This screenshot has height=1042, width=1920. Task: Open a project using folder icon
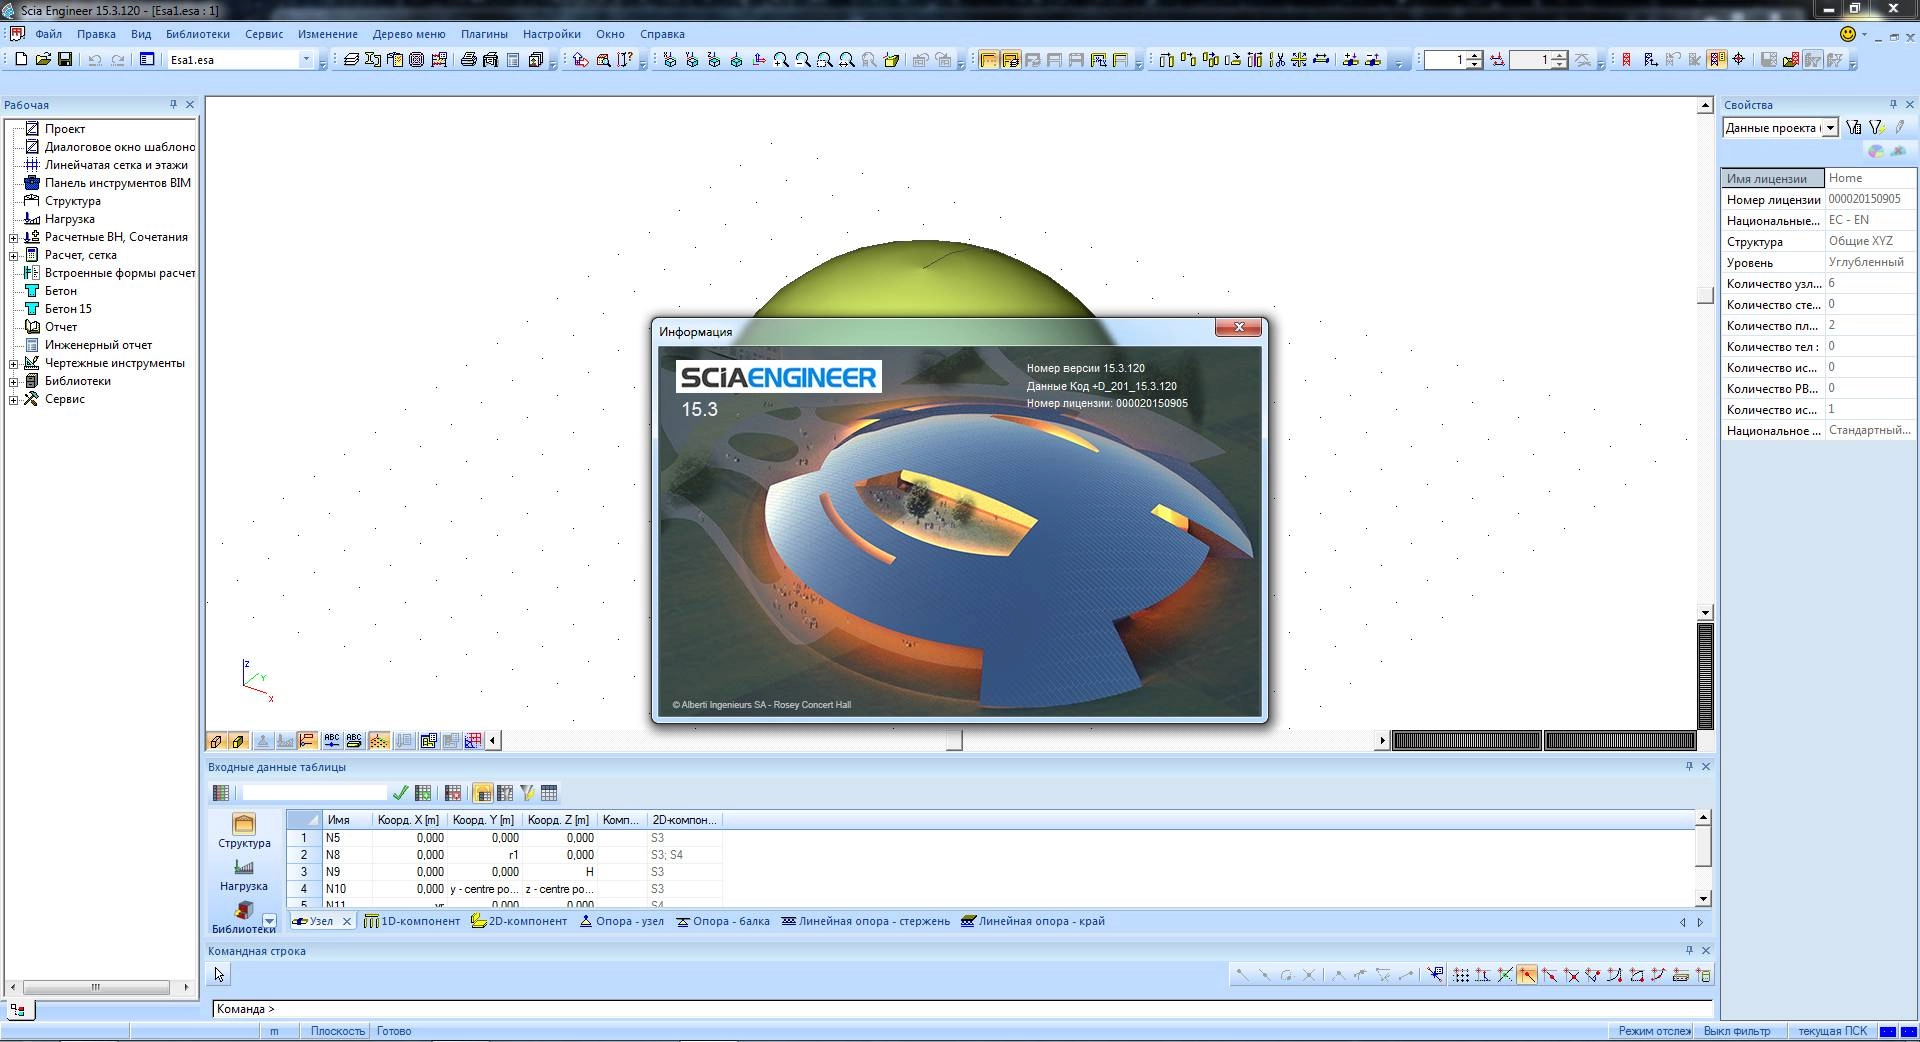(43, 60)
